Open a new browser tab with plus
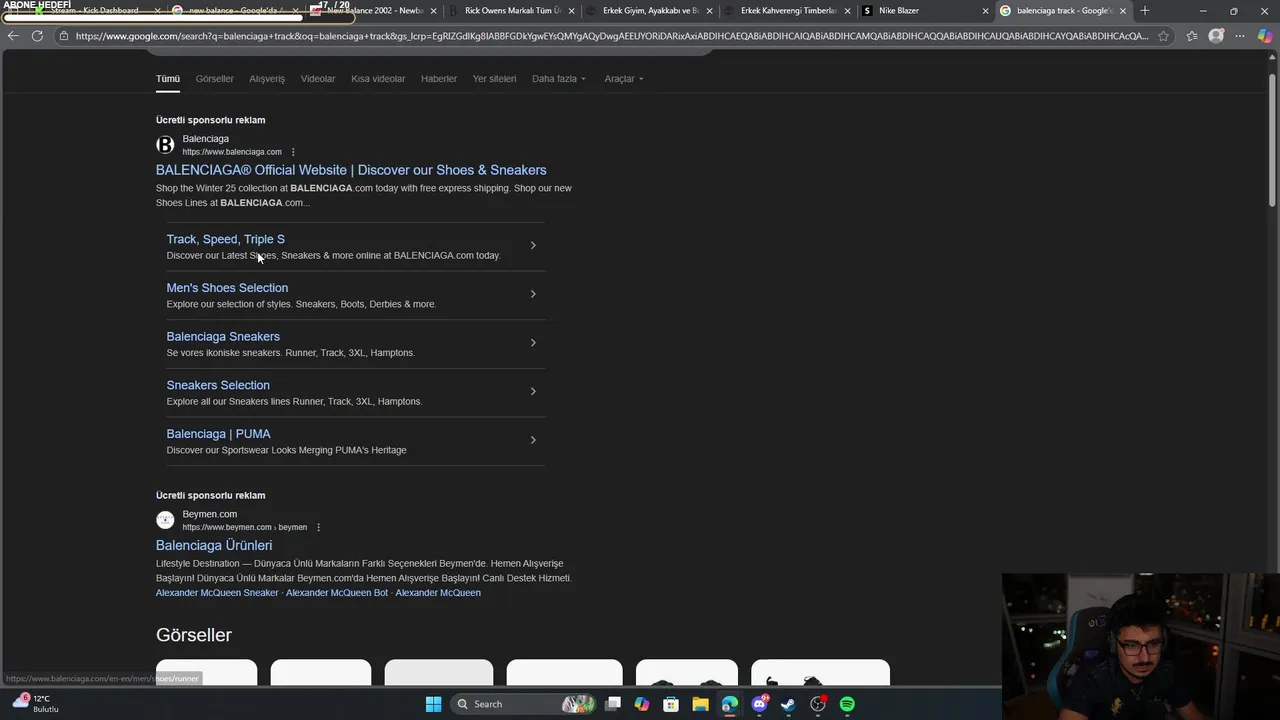Screen dimensions: 1280x720 [1145, 11]
